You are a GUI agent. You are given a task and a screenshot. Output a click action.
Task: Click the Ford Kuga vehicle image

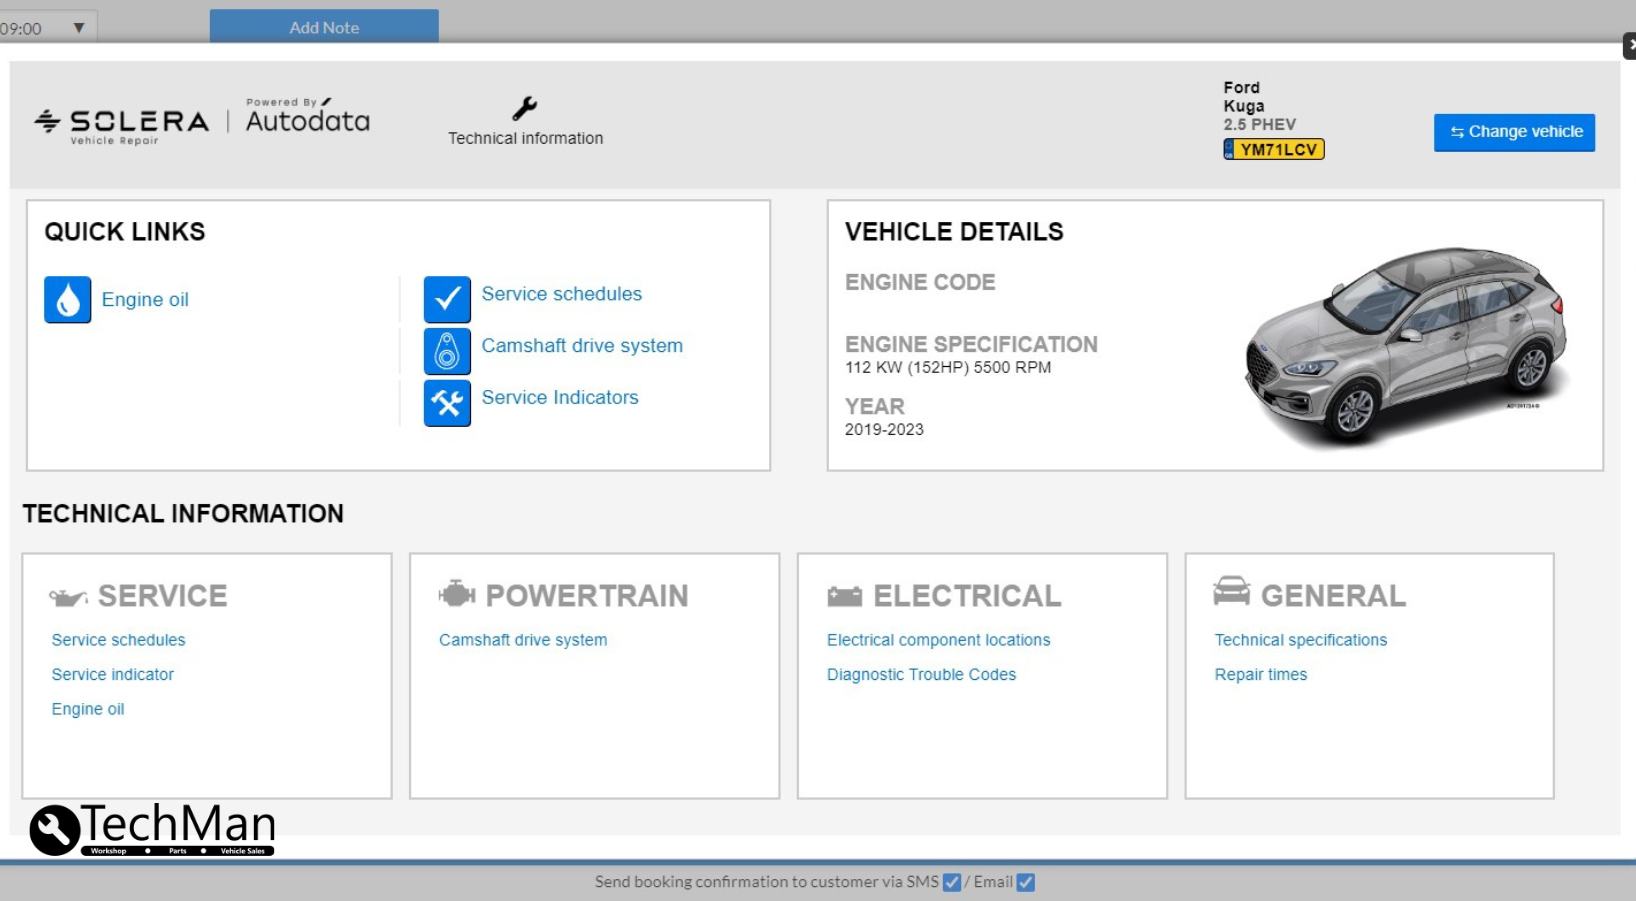(x=1407, y=347)
